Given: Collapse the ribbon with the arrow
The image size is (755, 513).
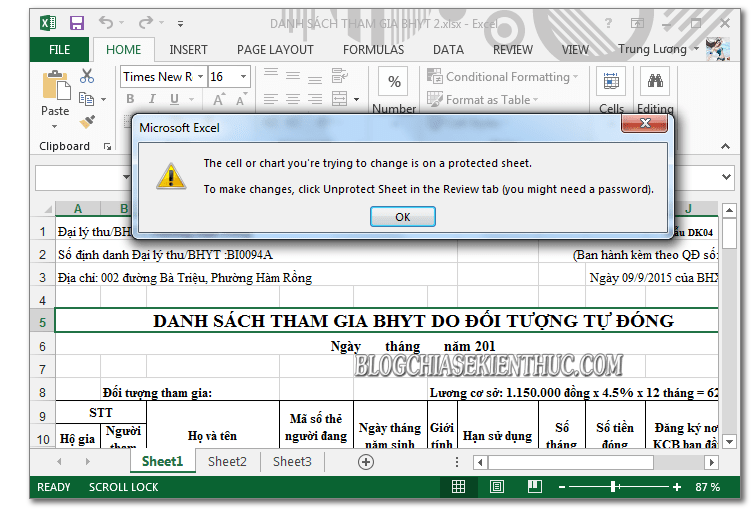Looking at the screenshot, I should click(725, 146).
